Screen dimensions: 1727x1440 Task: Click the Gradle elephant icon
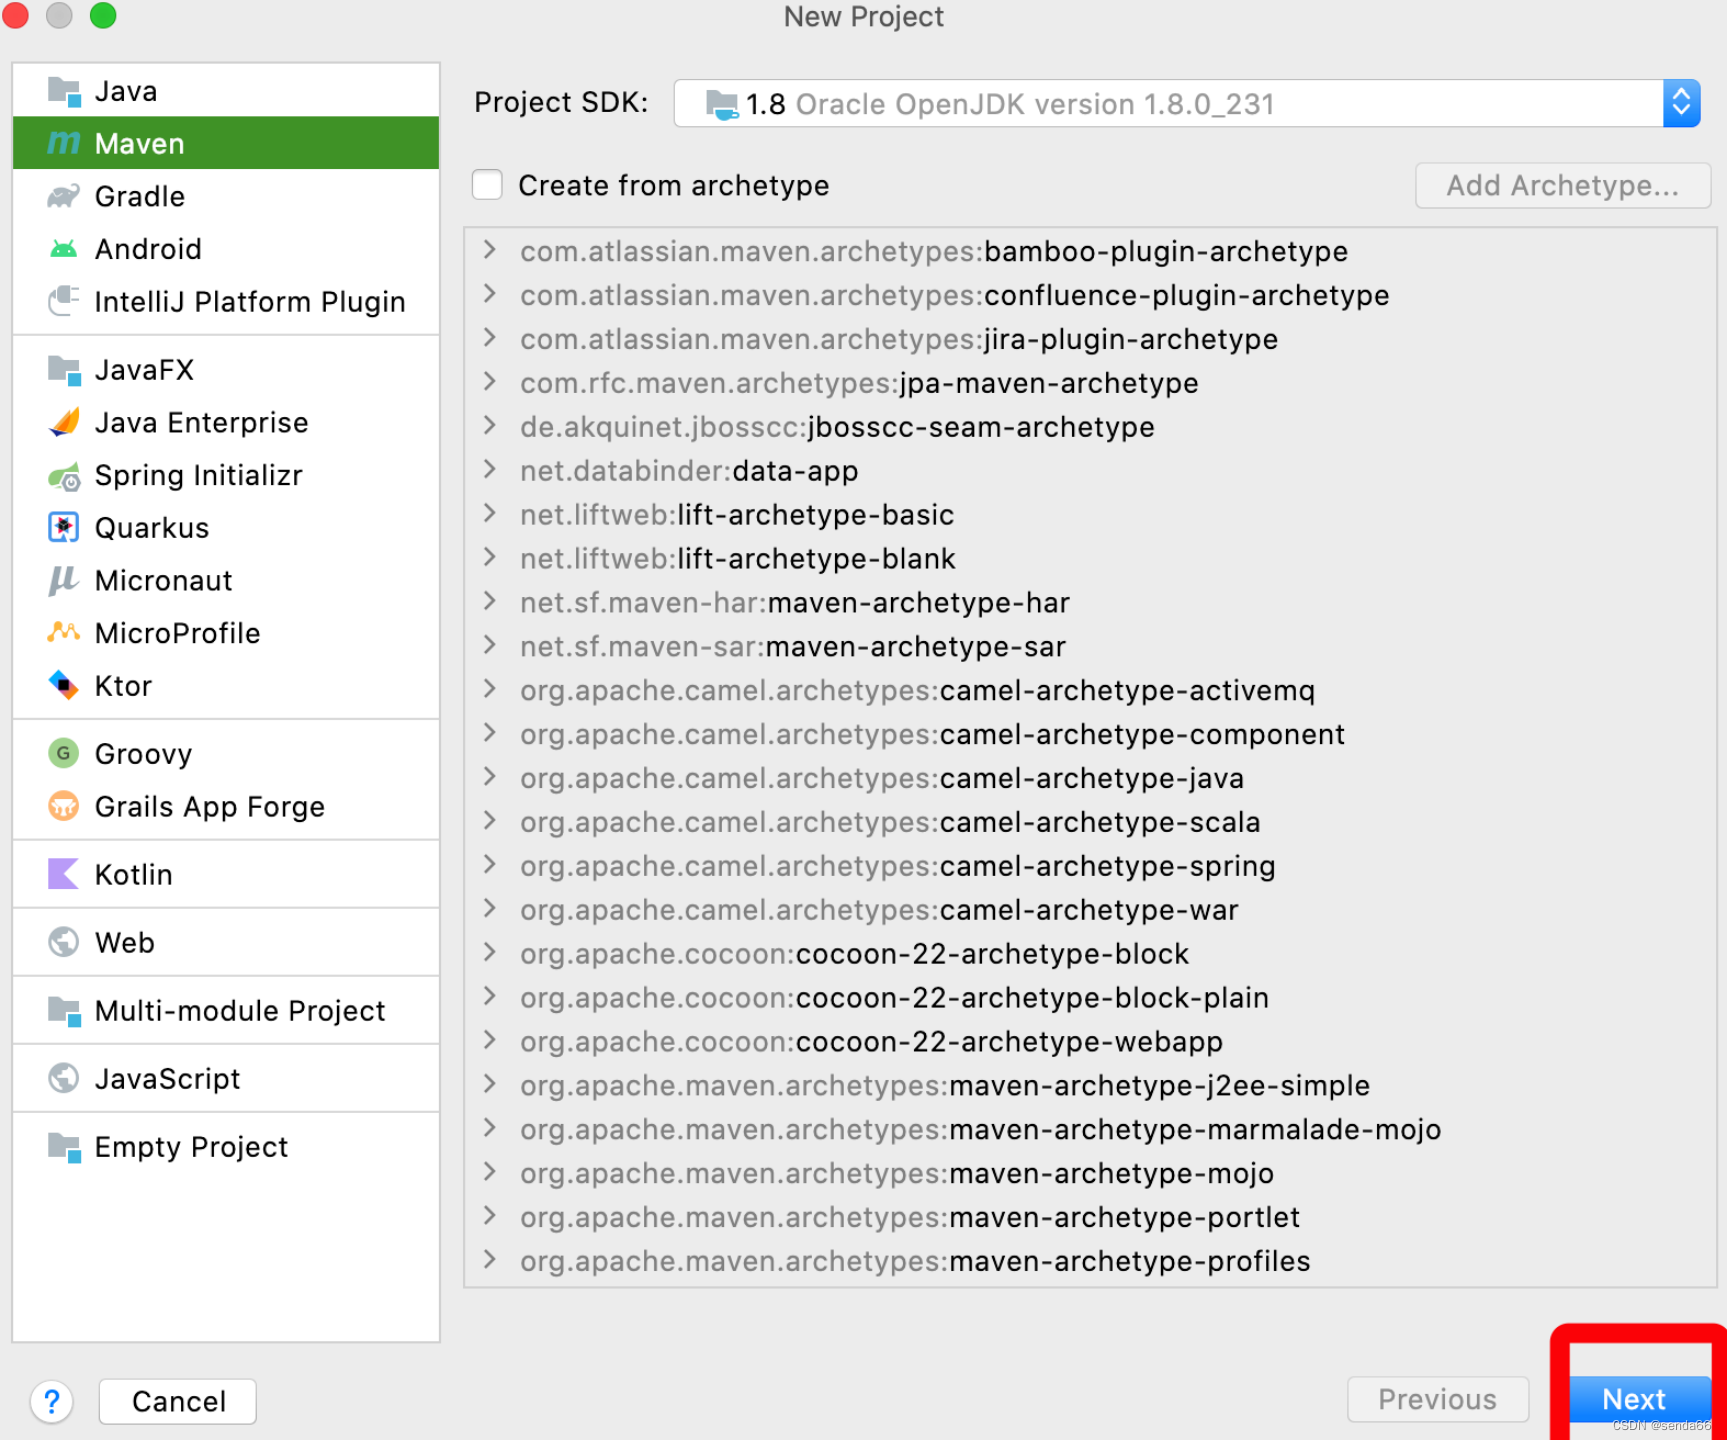pyautogui.click(x=64, y=196)
